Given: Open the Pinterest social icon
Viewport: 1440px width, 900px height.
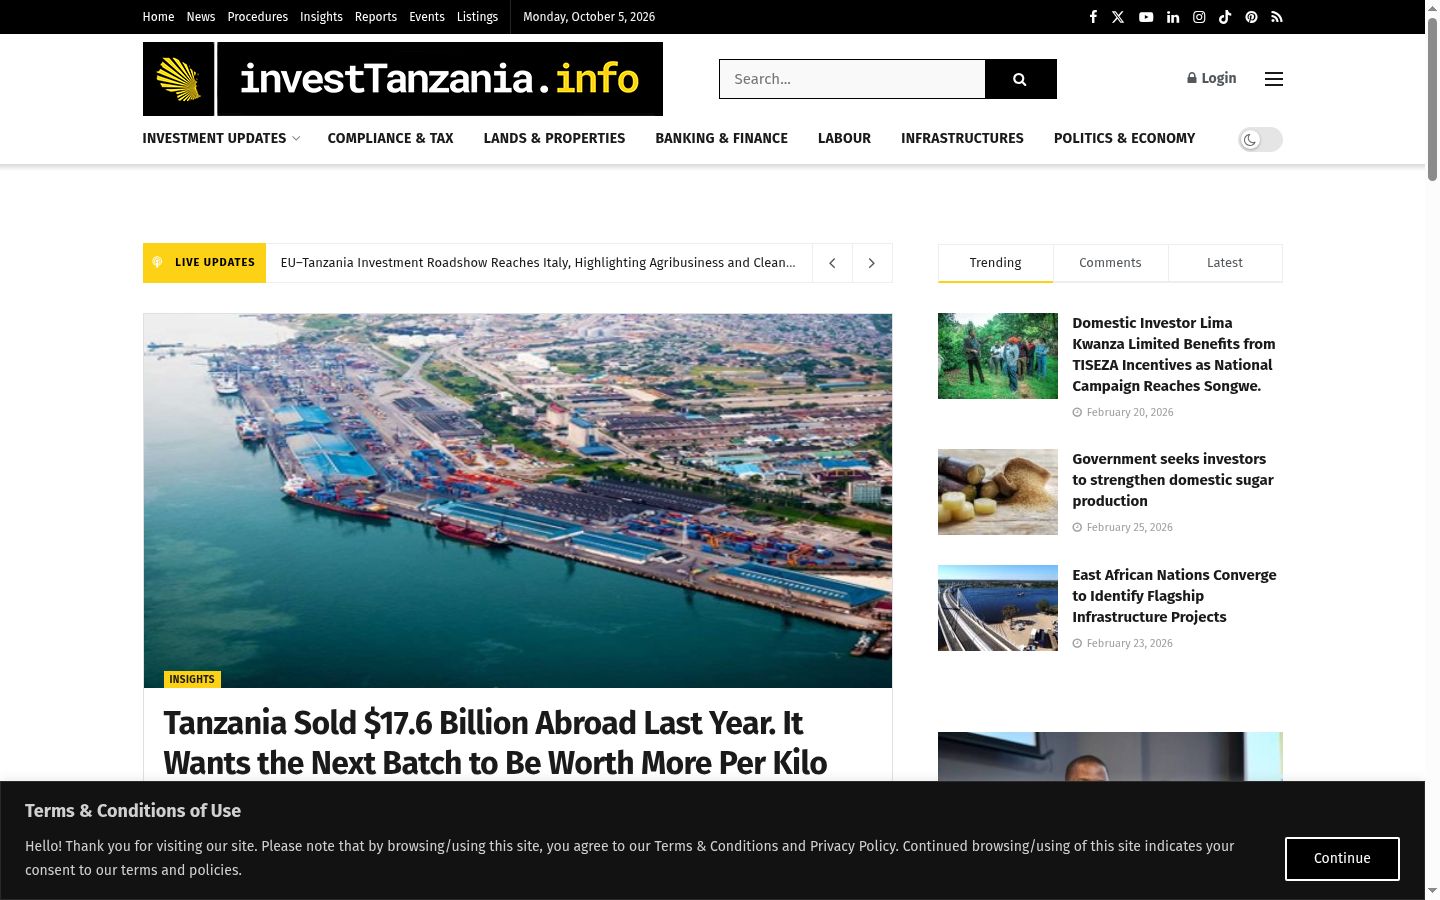Looking at the screenshot, I should [1251, 17].
